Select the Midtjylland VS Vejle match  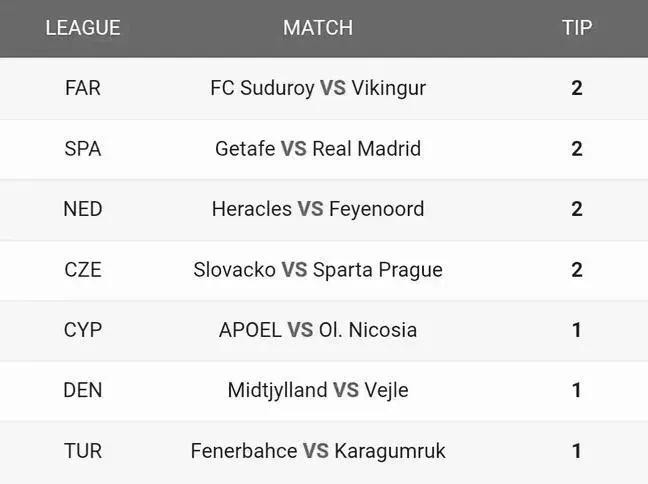[x=318, y=390]
